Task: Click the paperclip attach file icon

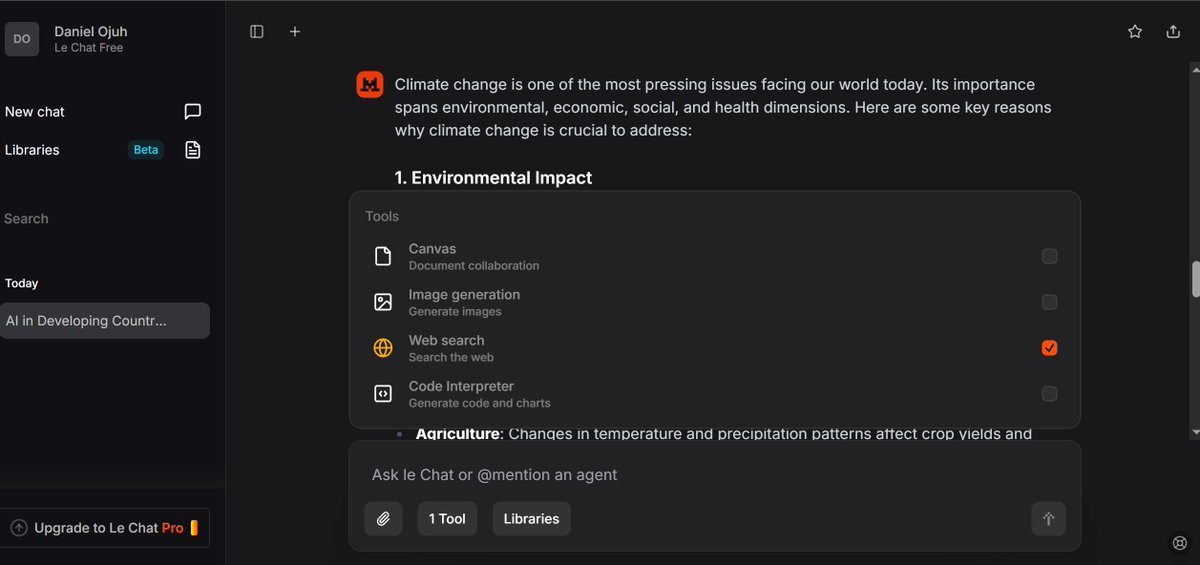Action: pos(383,519)
